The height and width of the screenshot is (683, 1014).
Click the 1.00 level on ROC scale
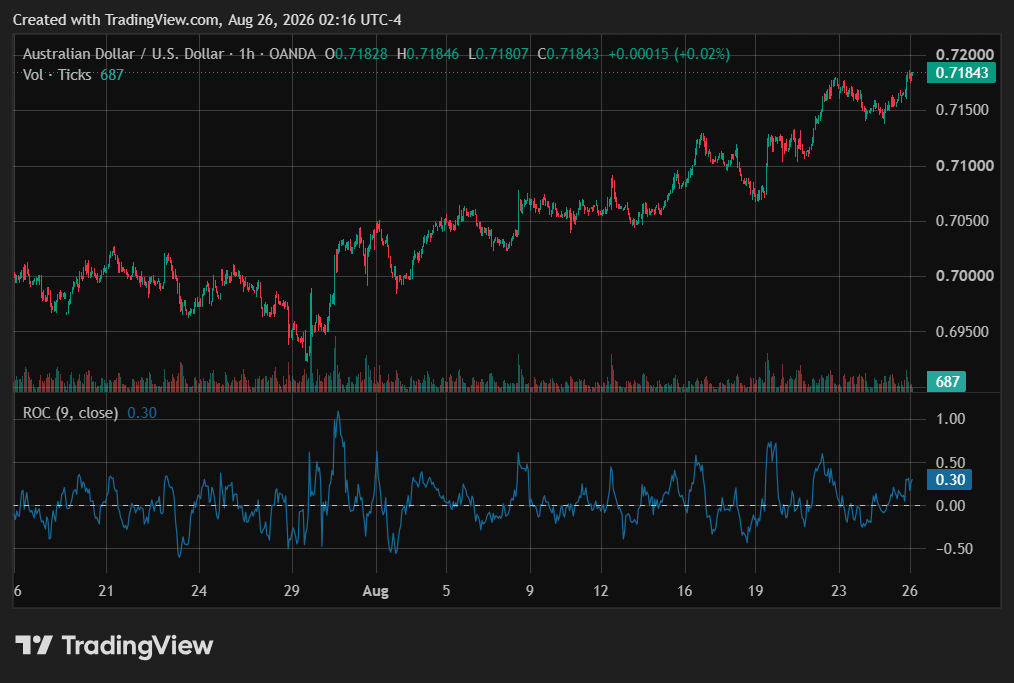[950, 419]
